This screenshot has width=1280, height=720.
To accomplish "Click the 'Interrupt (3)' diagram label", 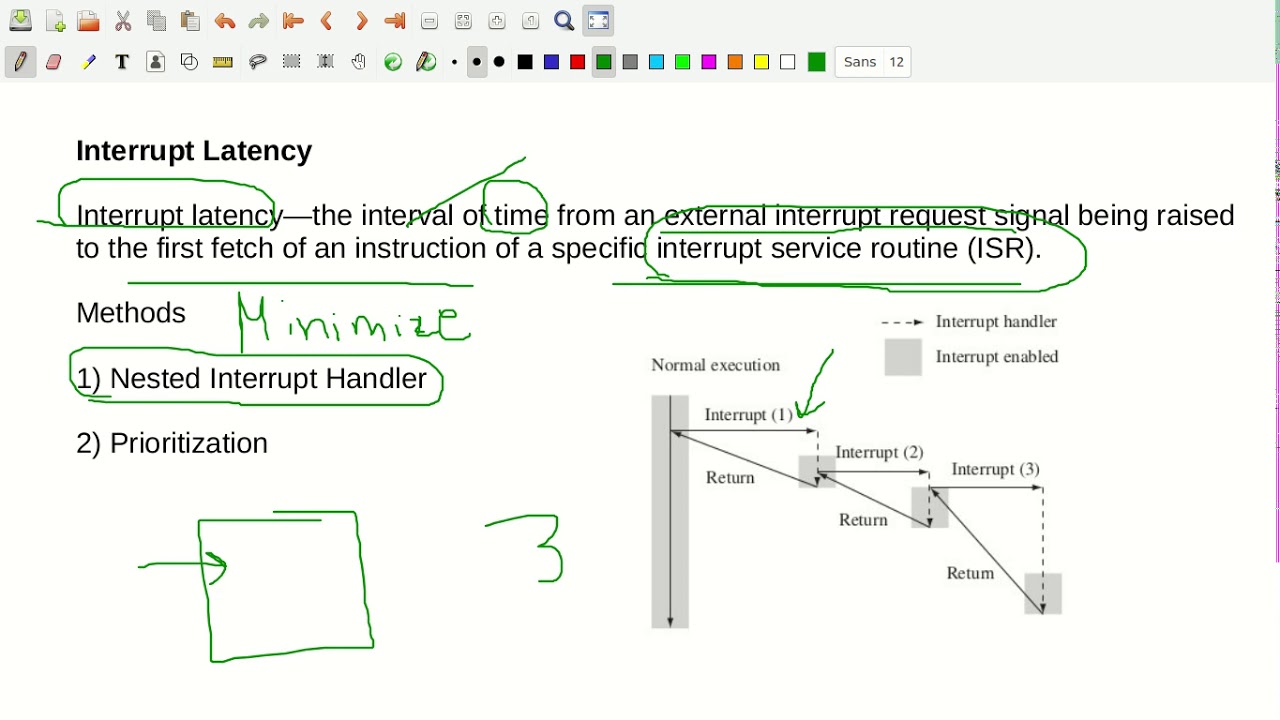I will (x=995, y=469).
